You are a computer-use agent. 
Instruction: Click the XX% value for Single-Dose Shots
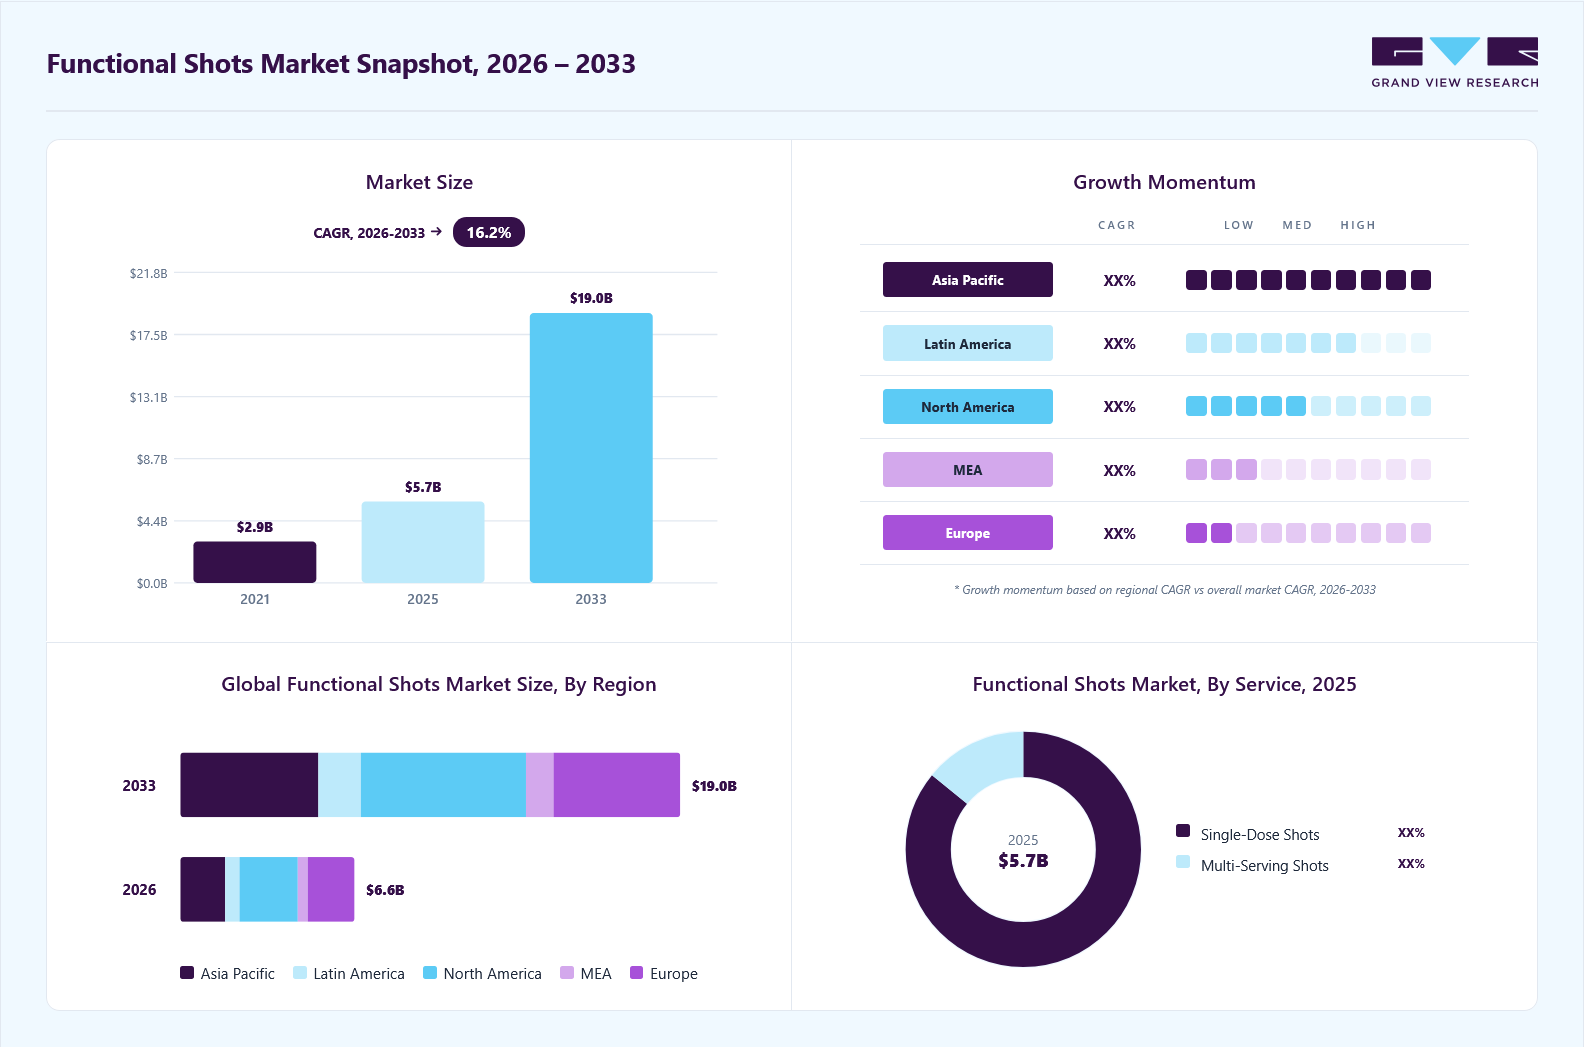(1411, 833)
